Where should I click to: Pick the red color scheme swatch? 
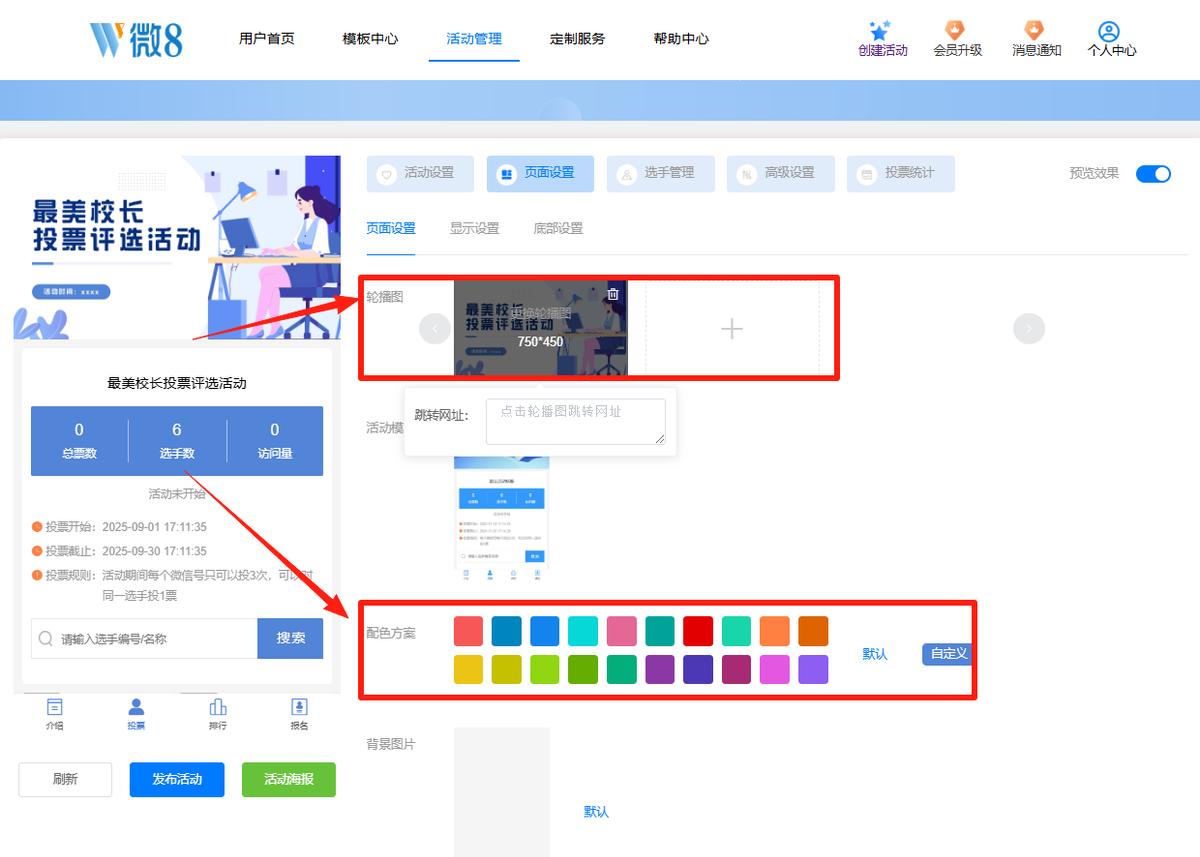tap(698, 631)
